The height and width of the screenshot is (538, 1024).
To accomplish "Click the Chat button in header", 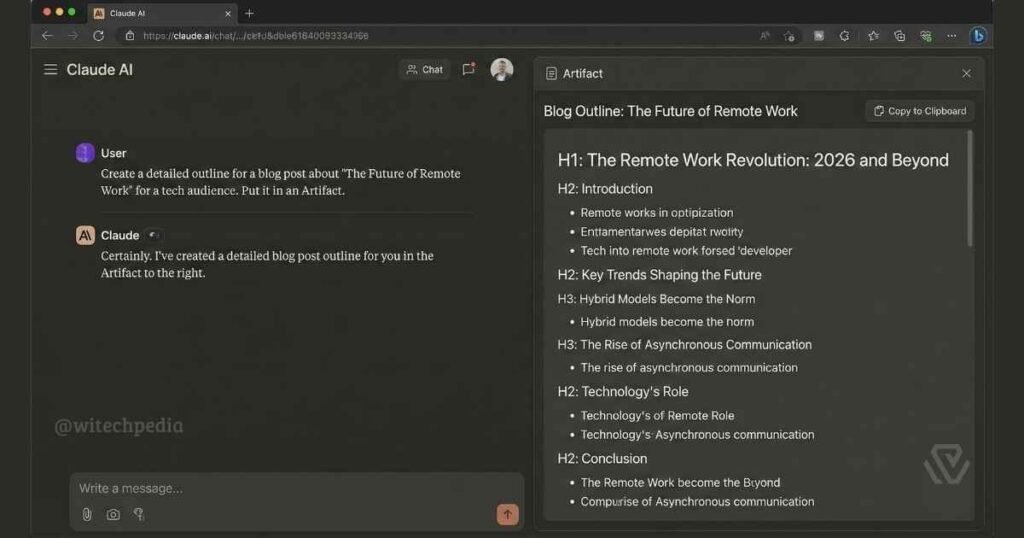I will point(424,69).
